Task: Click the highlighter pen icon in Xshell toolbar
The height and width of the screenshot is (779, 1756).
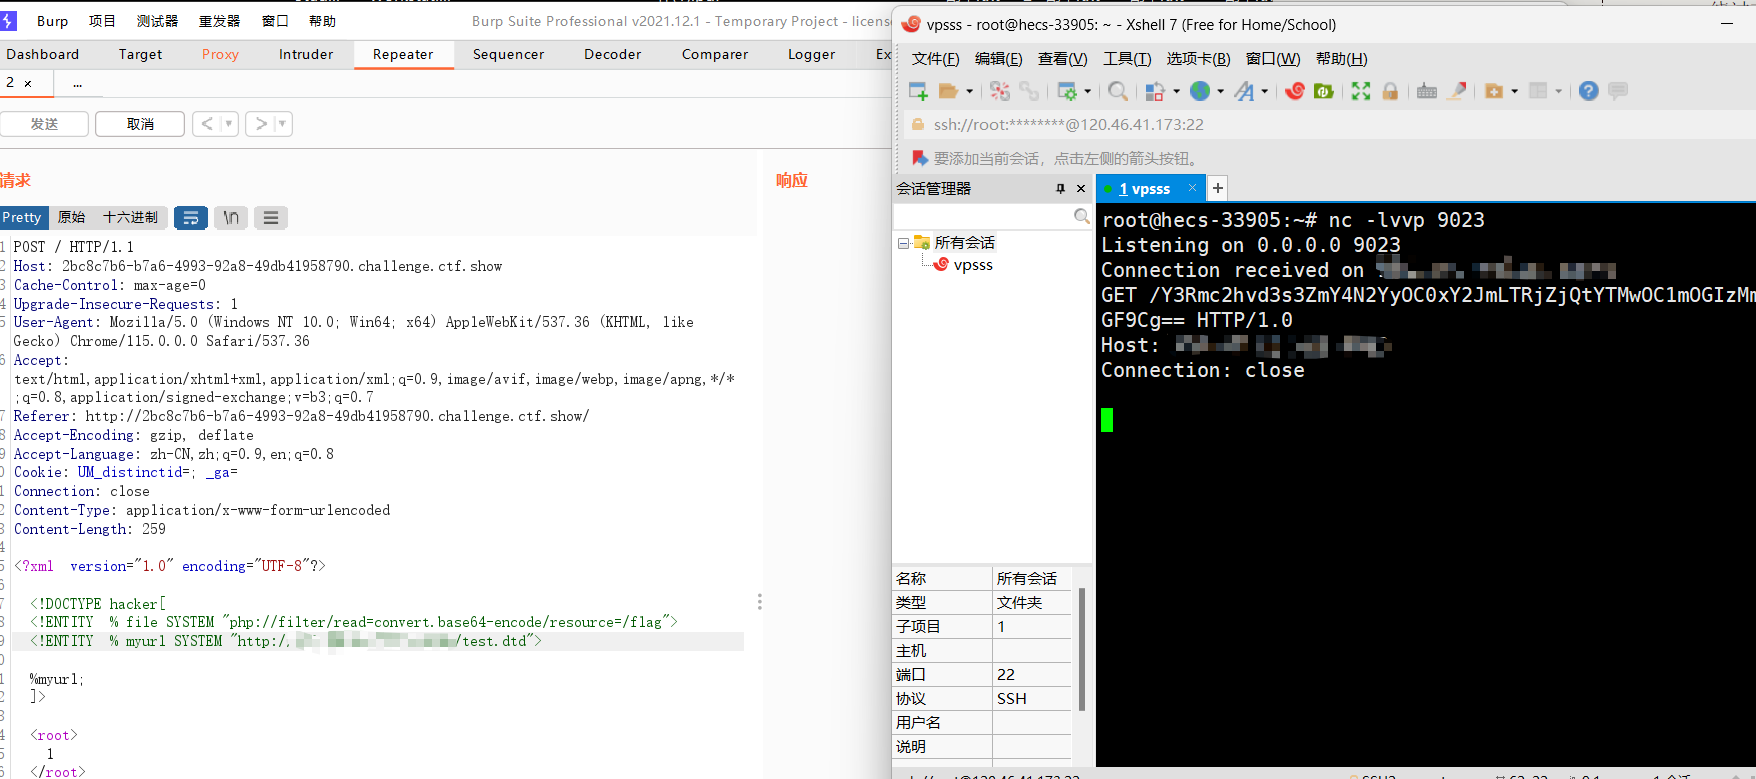Action: [x=1458, y=92]
